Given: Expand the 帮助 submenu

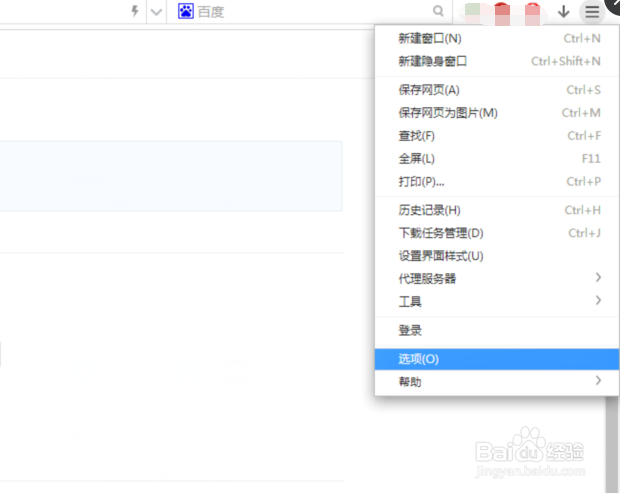Looking at the screenshot, I should tap(497, 382).
